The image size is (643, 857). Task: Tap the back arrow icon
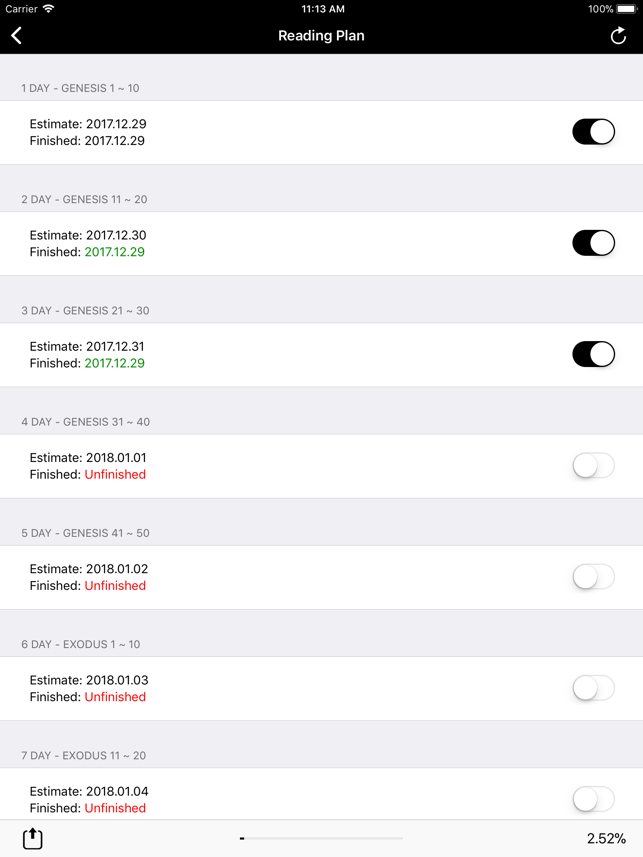tap(16, 36)
